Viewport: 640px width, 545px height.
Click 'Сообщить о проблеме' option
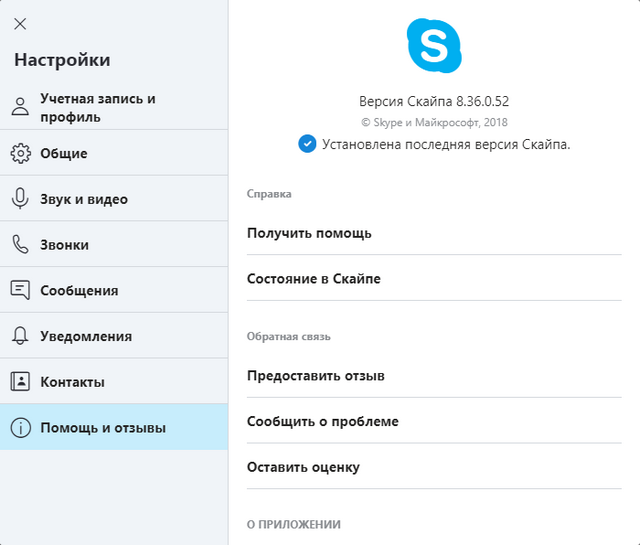pos(323,421)
